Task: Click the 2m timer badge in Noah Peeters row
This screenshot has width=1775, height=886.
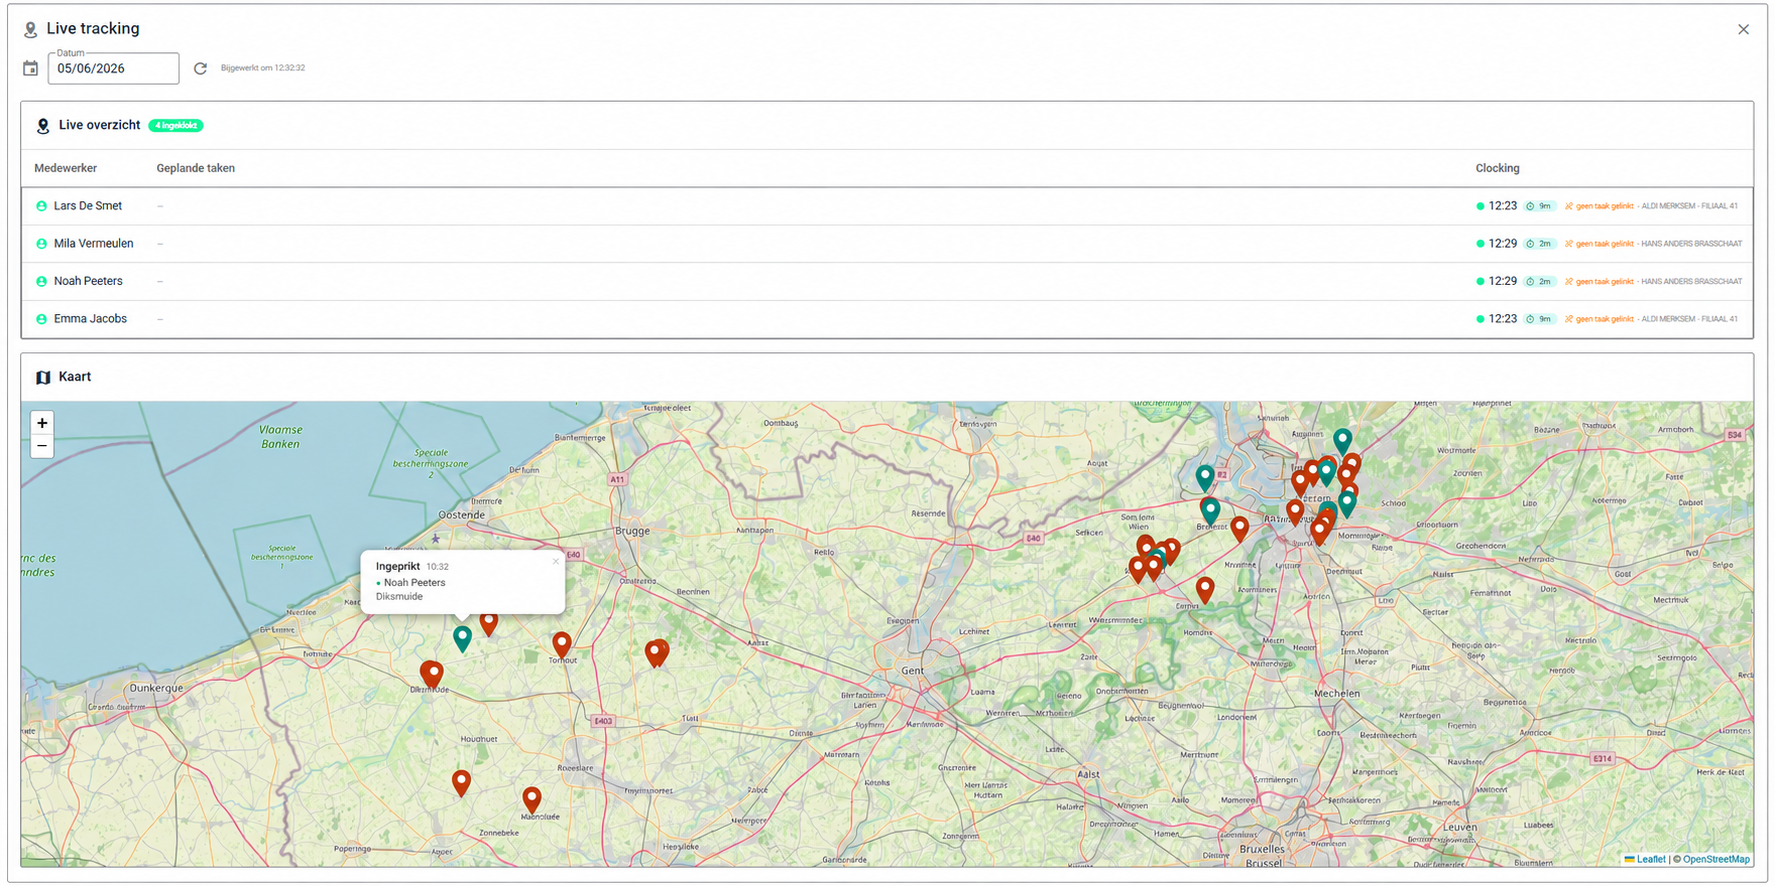Action: click(1539, 282)
